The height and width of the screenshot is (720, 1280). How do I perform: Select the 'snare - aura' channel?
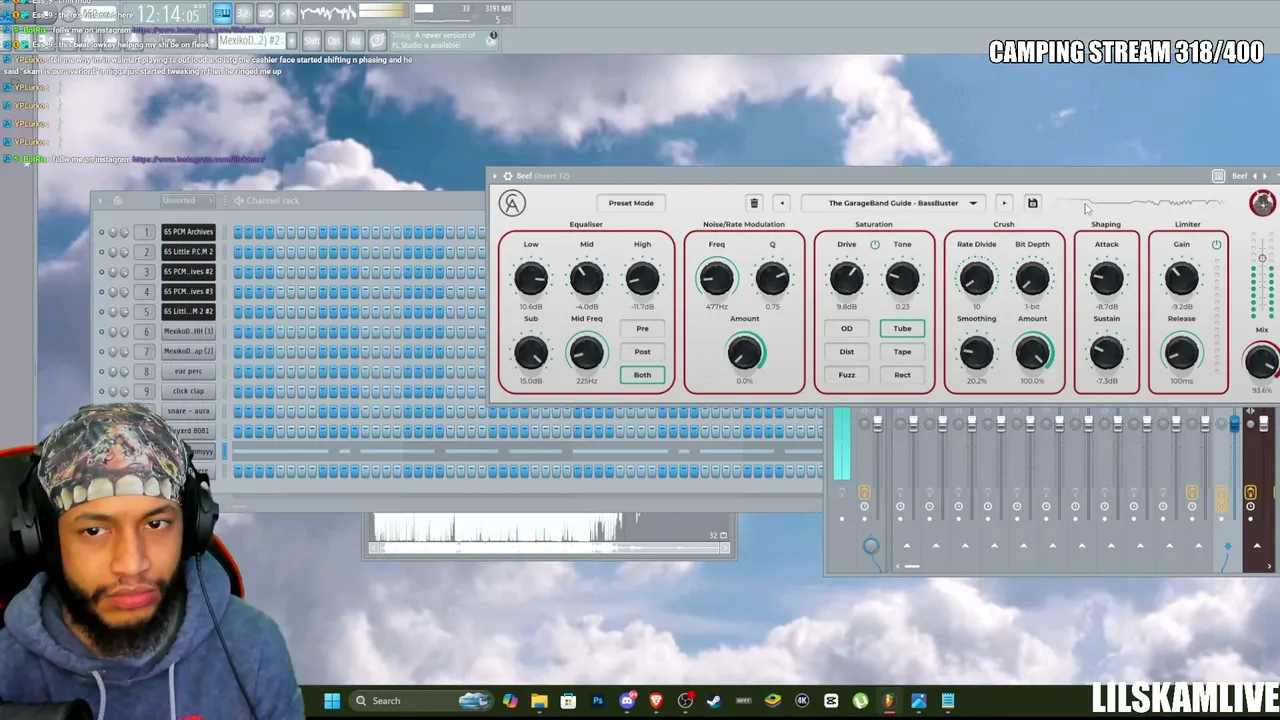[188, 411]
